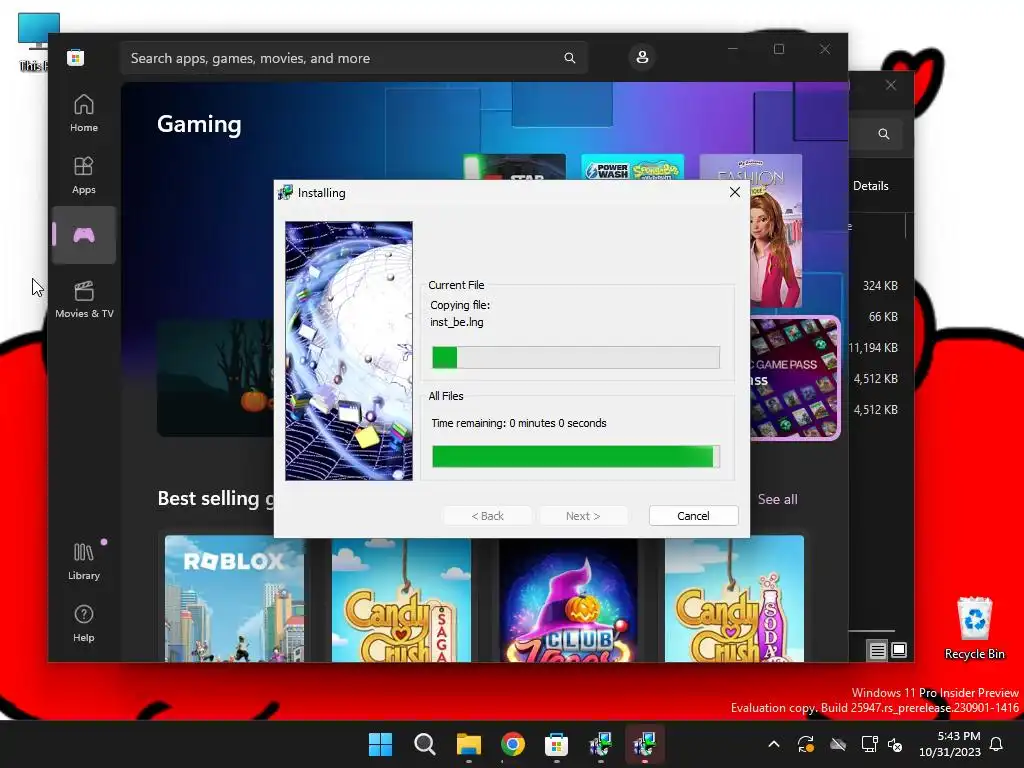Show hidden system tray icons
This screenshot has height=768, width=1024.
point(774,744)
